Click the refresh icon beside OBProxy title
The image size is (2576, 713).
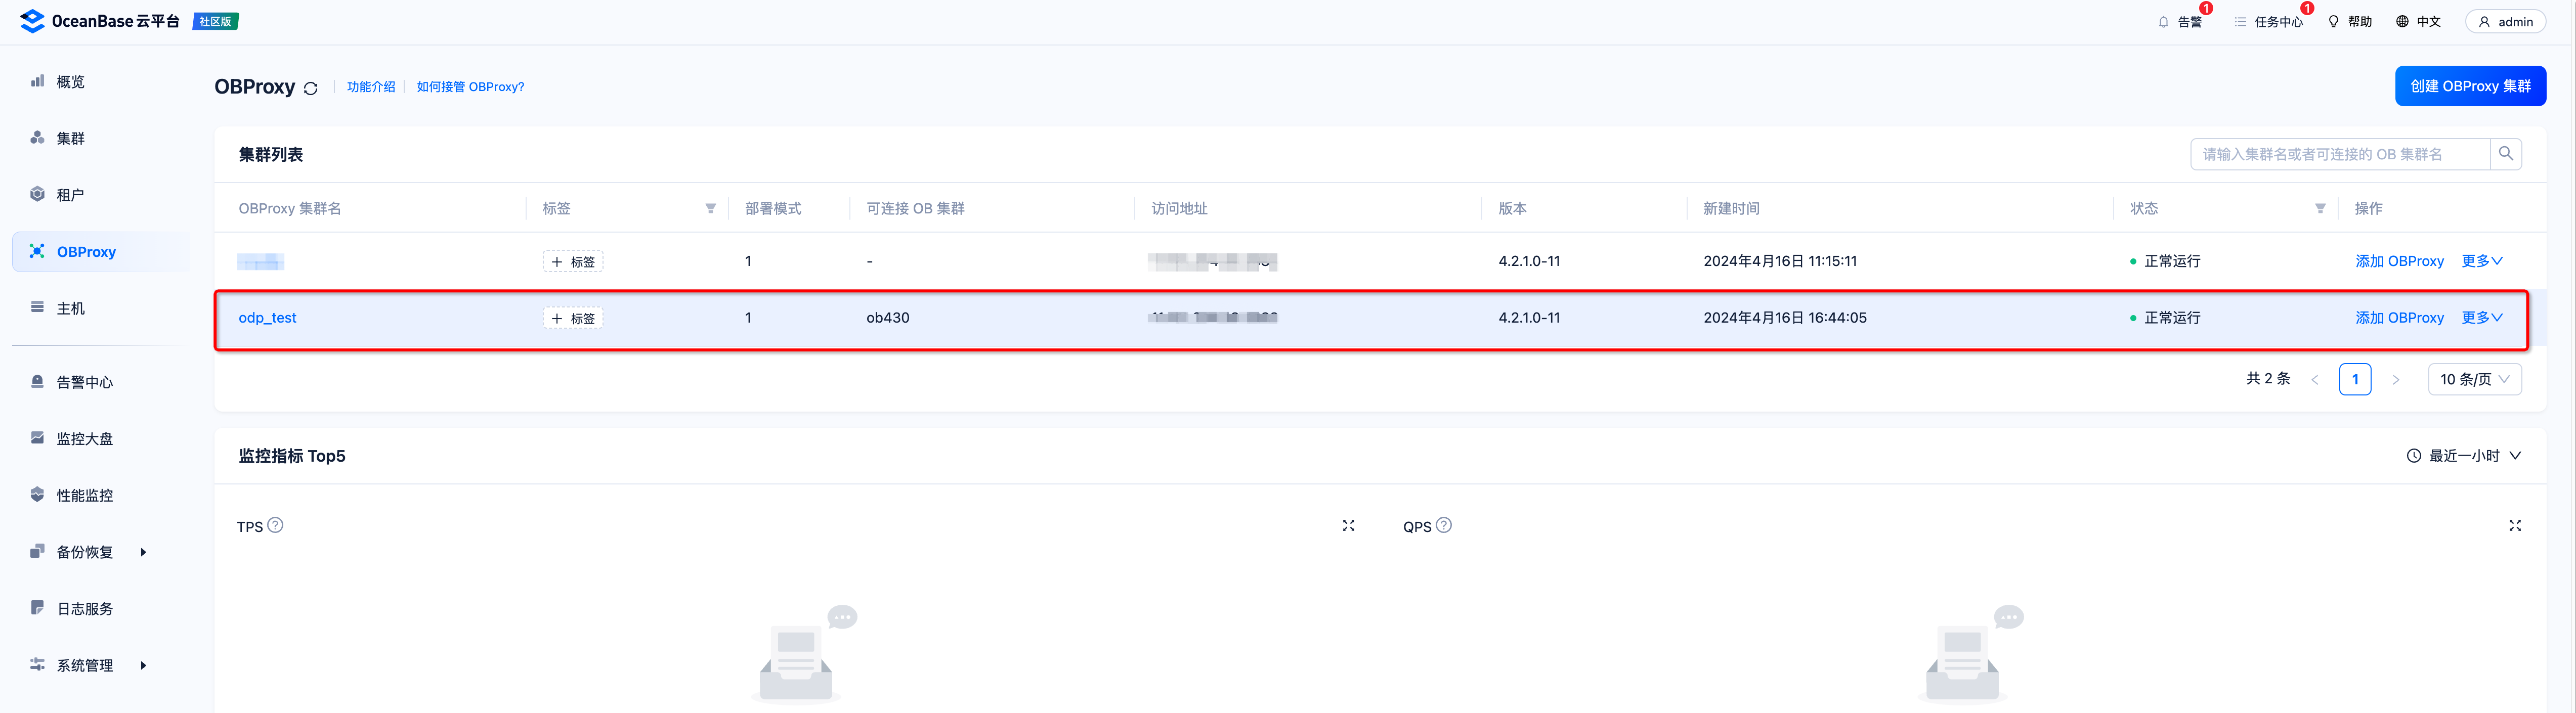(311, 88)
